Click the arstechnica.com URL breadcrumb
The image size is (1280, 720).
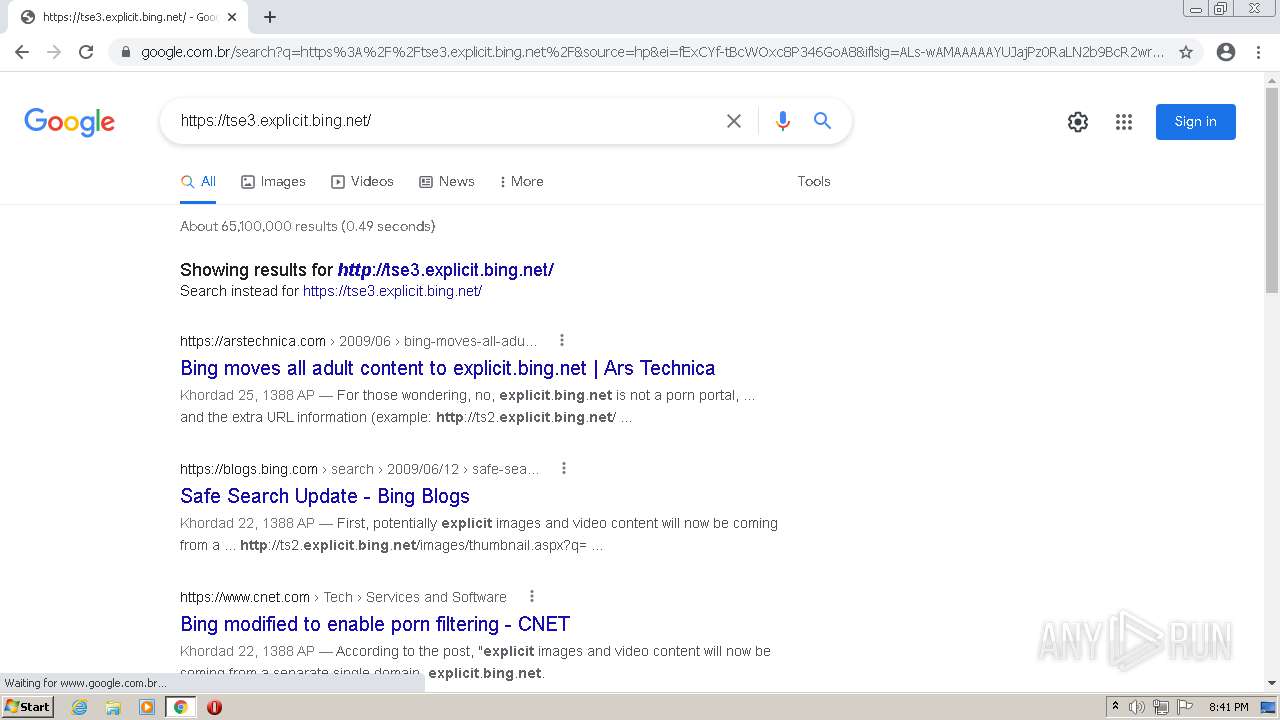[x=359, y=341]
